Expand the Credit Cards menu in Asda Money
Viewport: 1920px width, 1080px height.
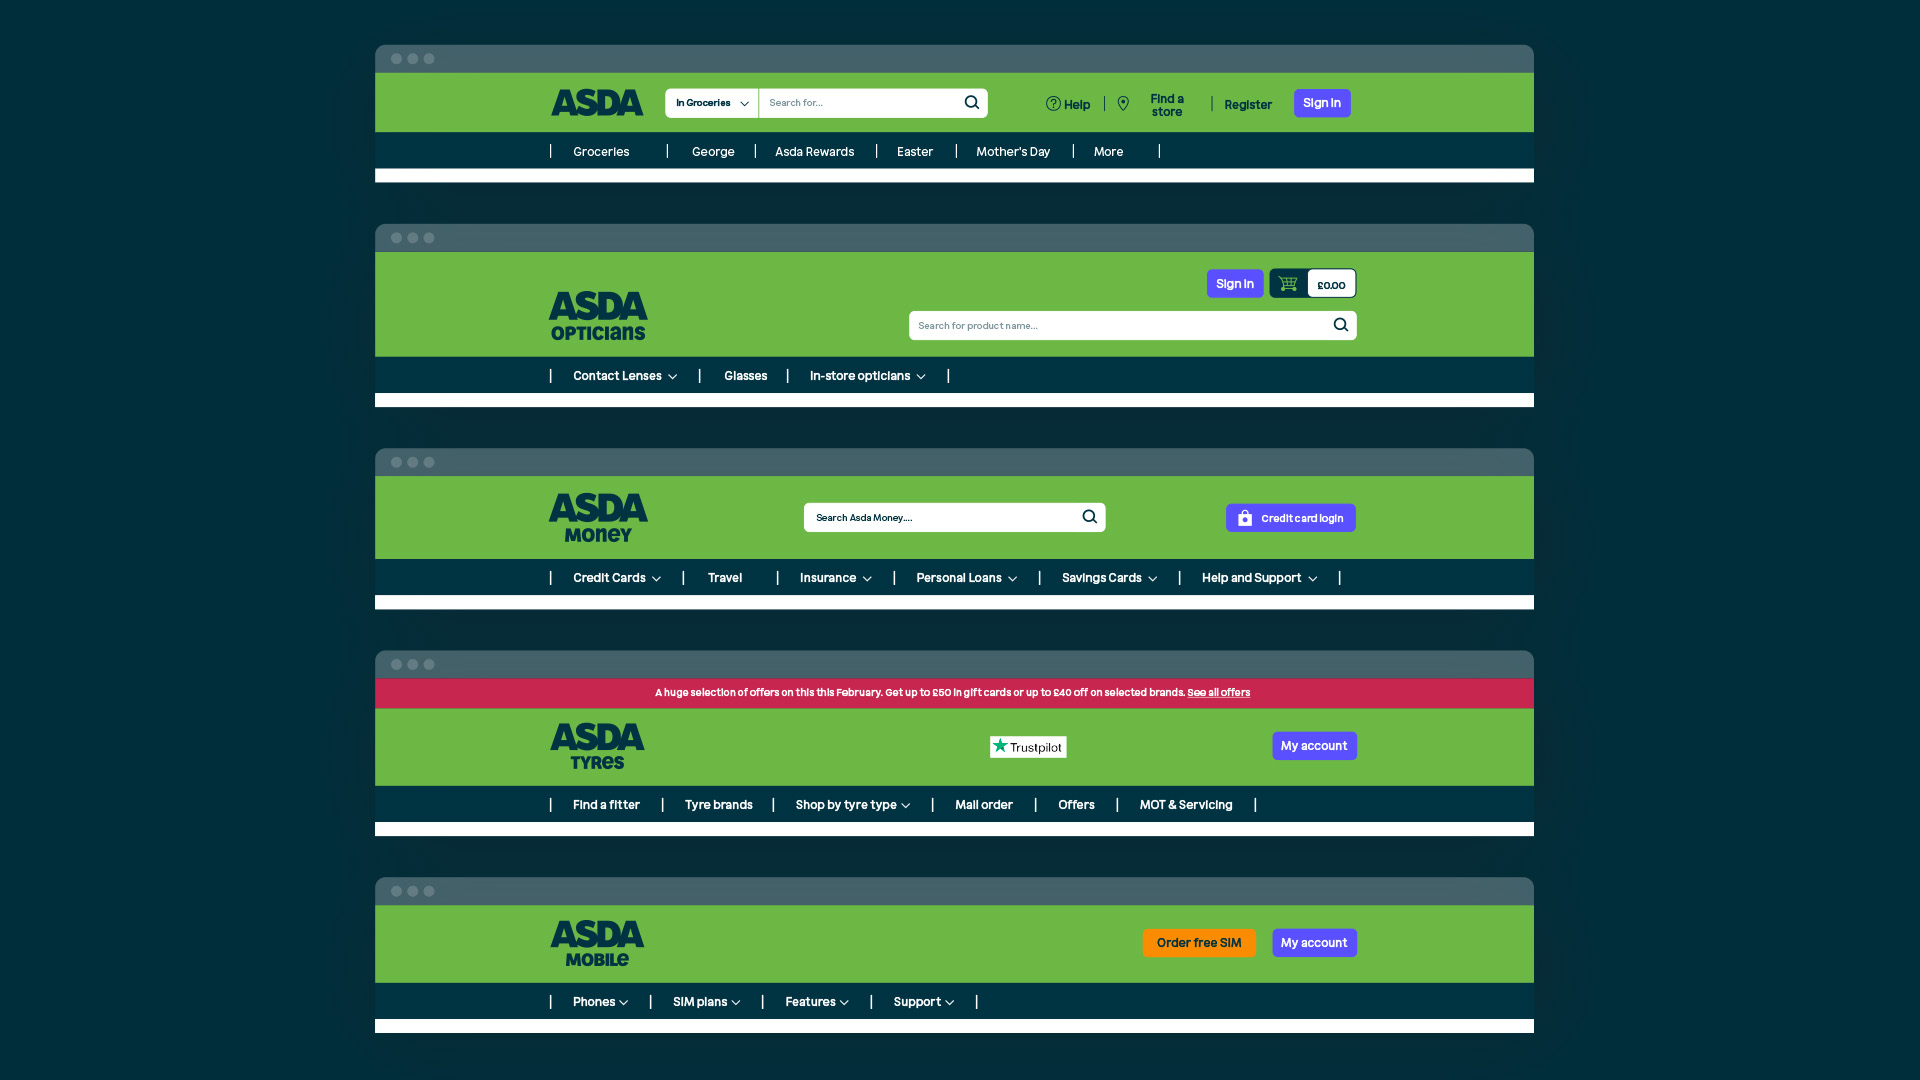pyautogui.click(x=616, y=578)
